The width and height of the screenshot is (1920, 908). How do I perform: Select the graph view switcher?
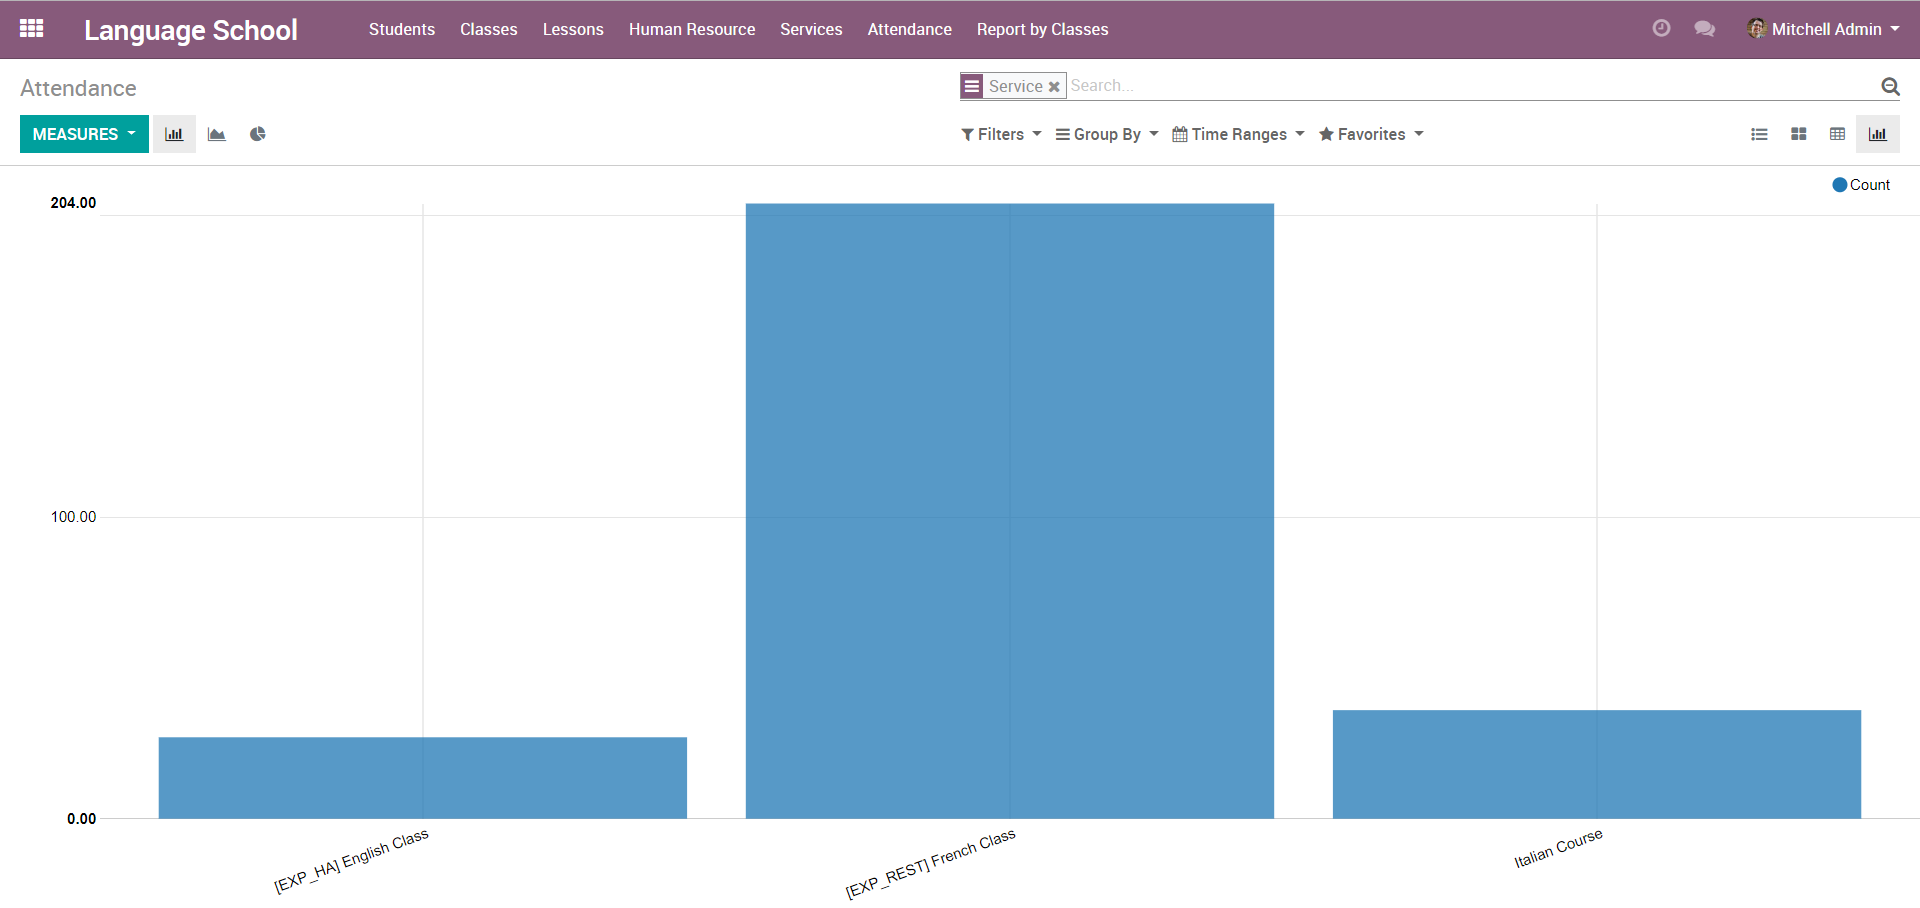click(x=1877, y=134)
